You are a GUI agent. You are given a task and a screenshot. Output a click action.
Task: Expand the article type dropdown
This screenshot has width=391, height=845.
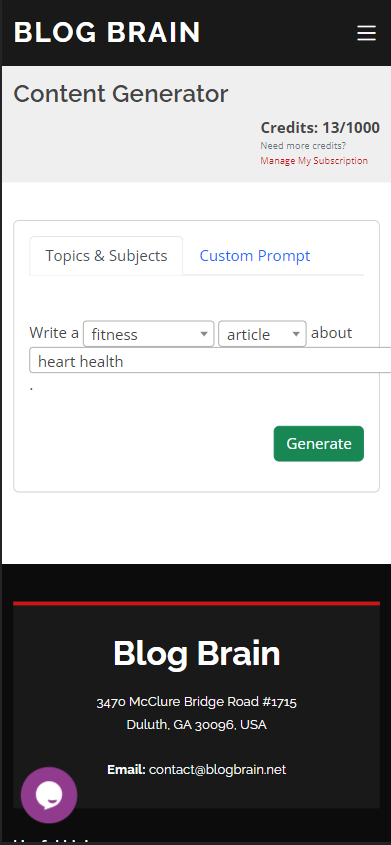262,334
